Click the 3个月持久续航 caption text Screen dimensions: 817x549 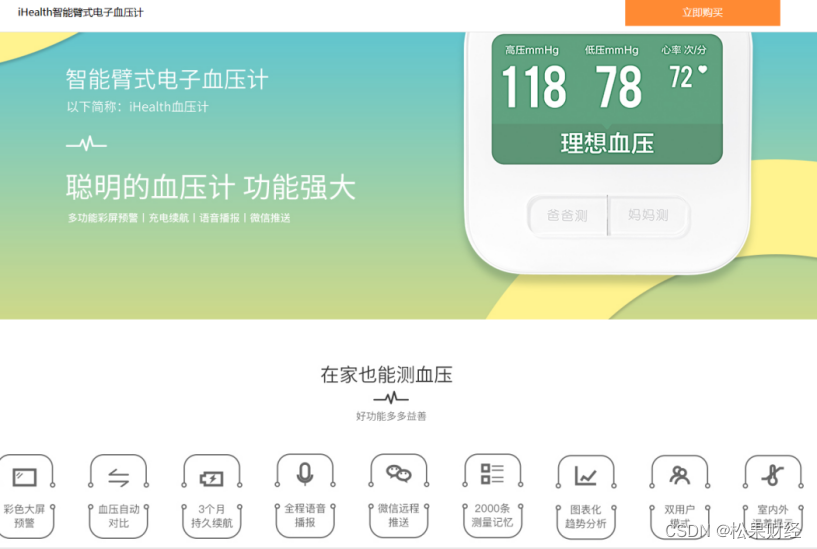tap(212, 516)
